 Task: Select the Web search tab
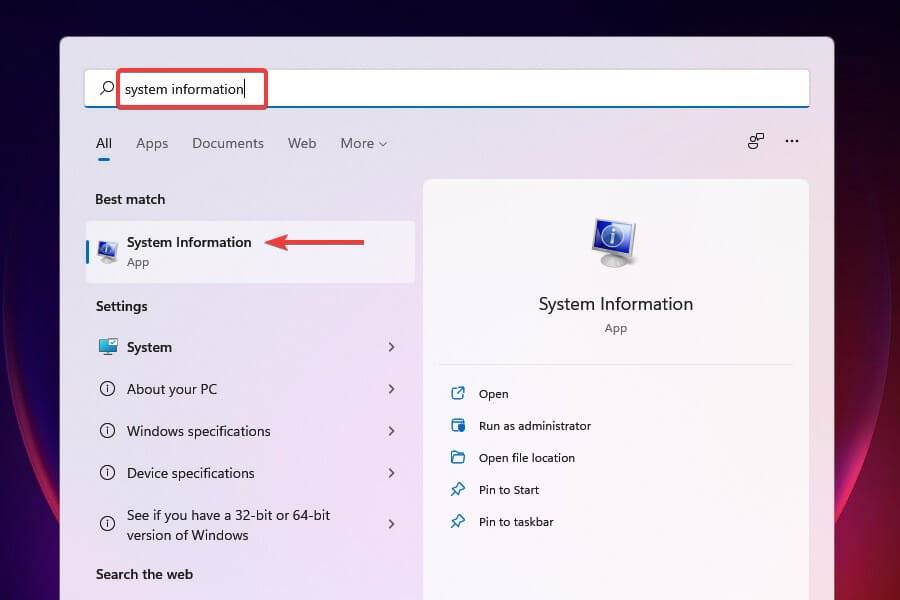pos(301,143)
